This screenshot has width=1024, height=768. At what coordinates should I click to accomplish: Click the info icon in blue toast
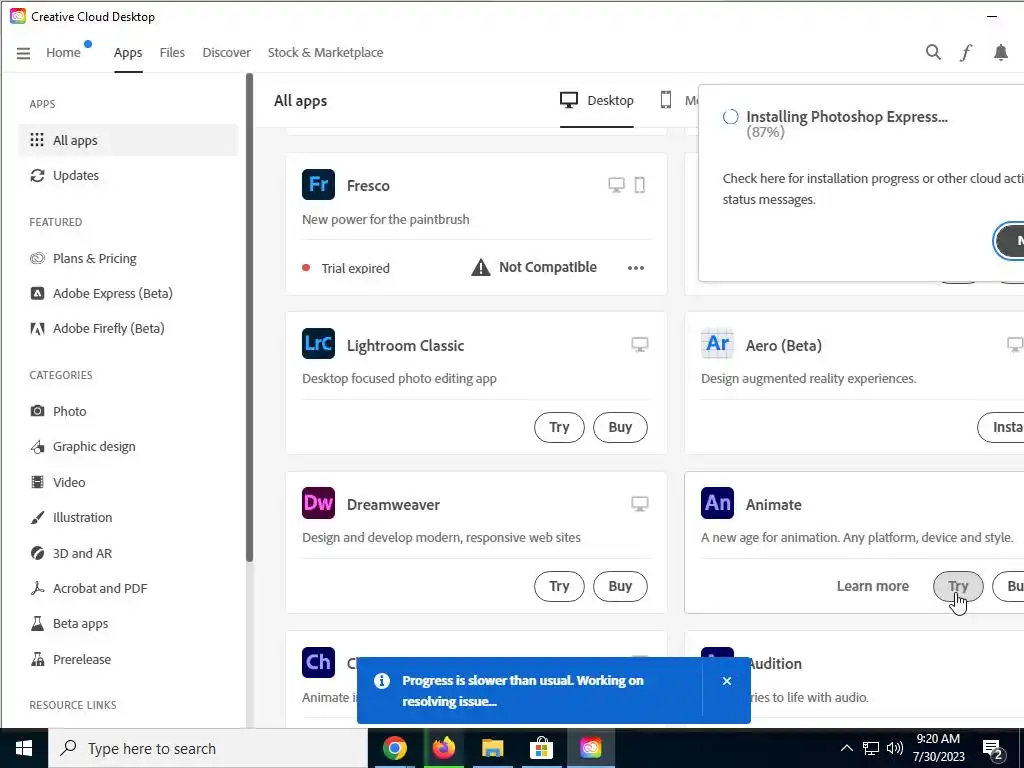pyautogui.click(x=382, y=681)
